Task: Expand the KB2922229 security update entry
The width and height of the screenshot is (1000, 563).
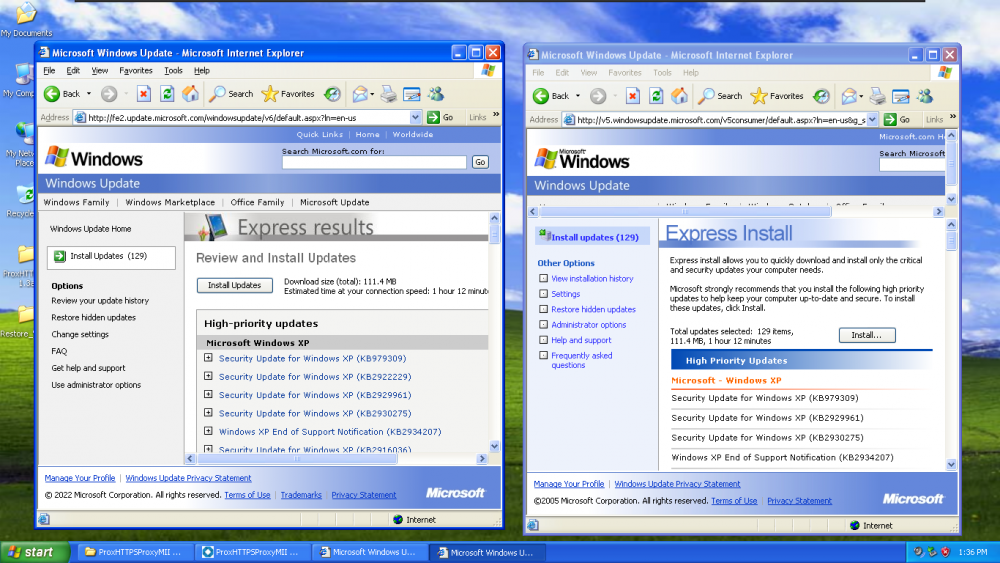Action: click(x=208, y=377)
